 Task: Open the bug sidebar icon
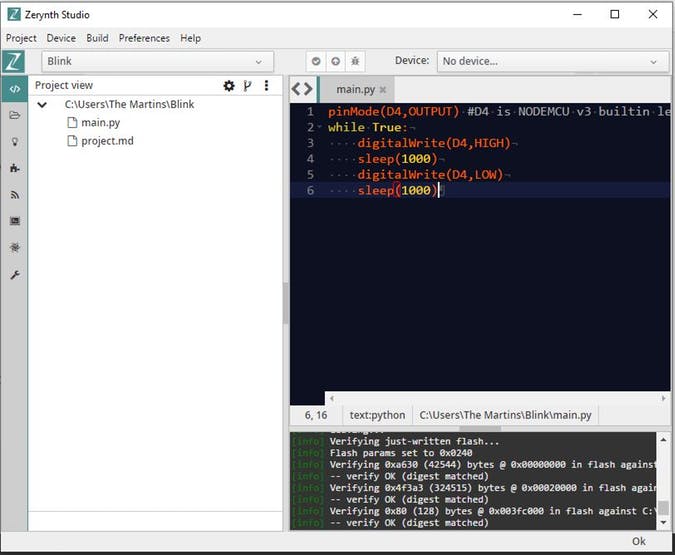15,248
